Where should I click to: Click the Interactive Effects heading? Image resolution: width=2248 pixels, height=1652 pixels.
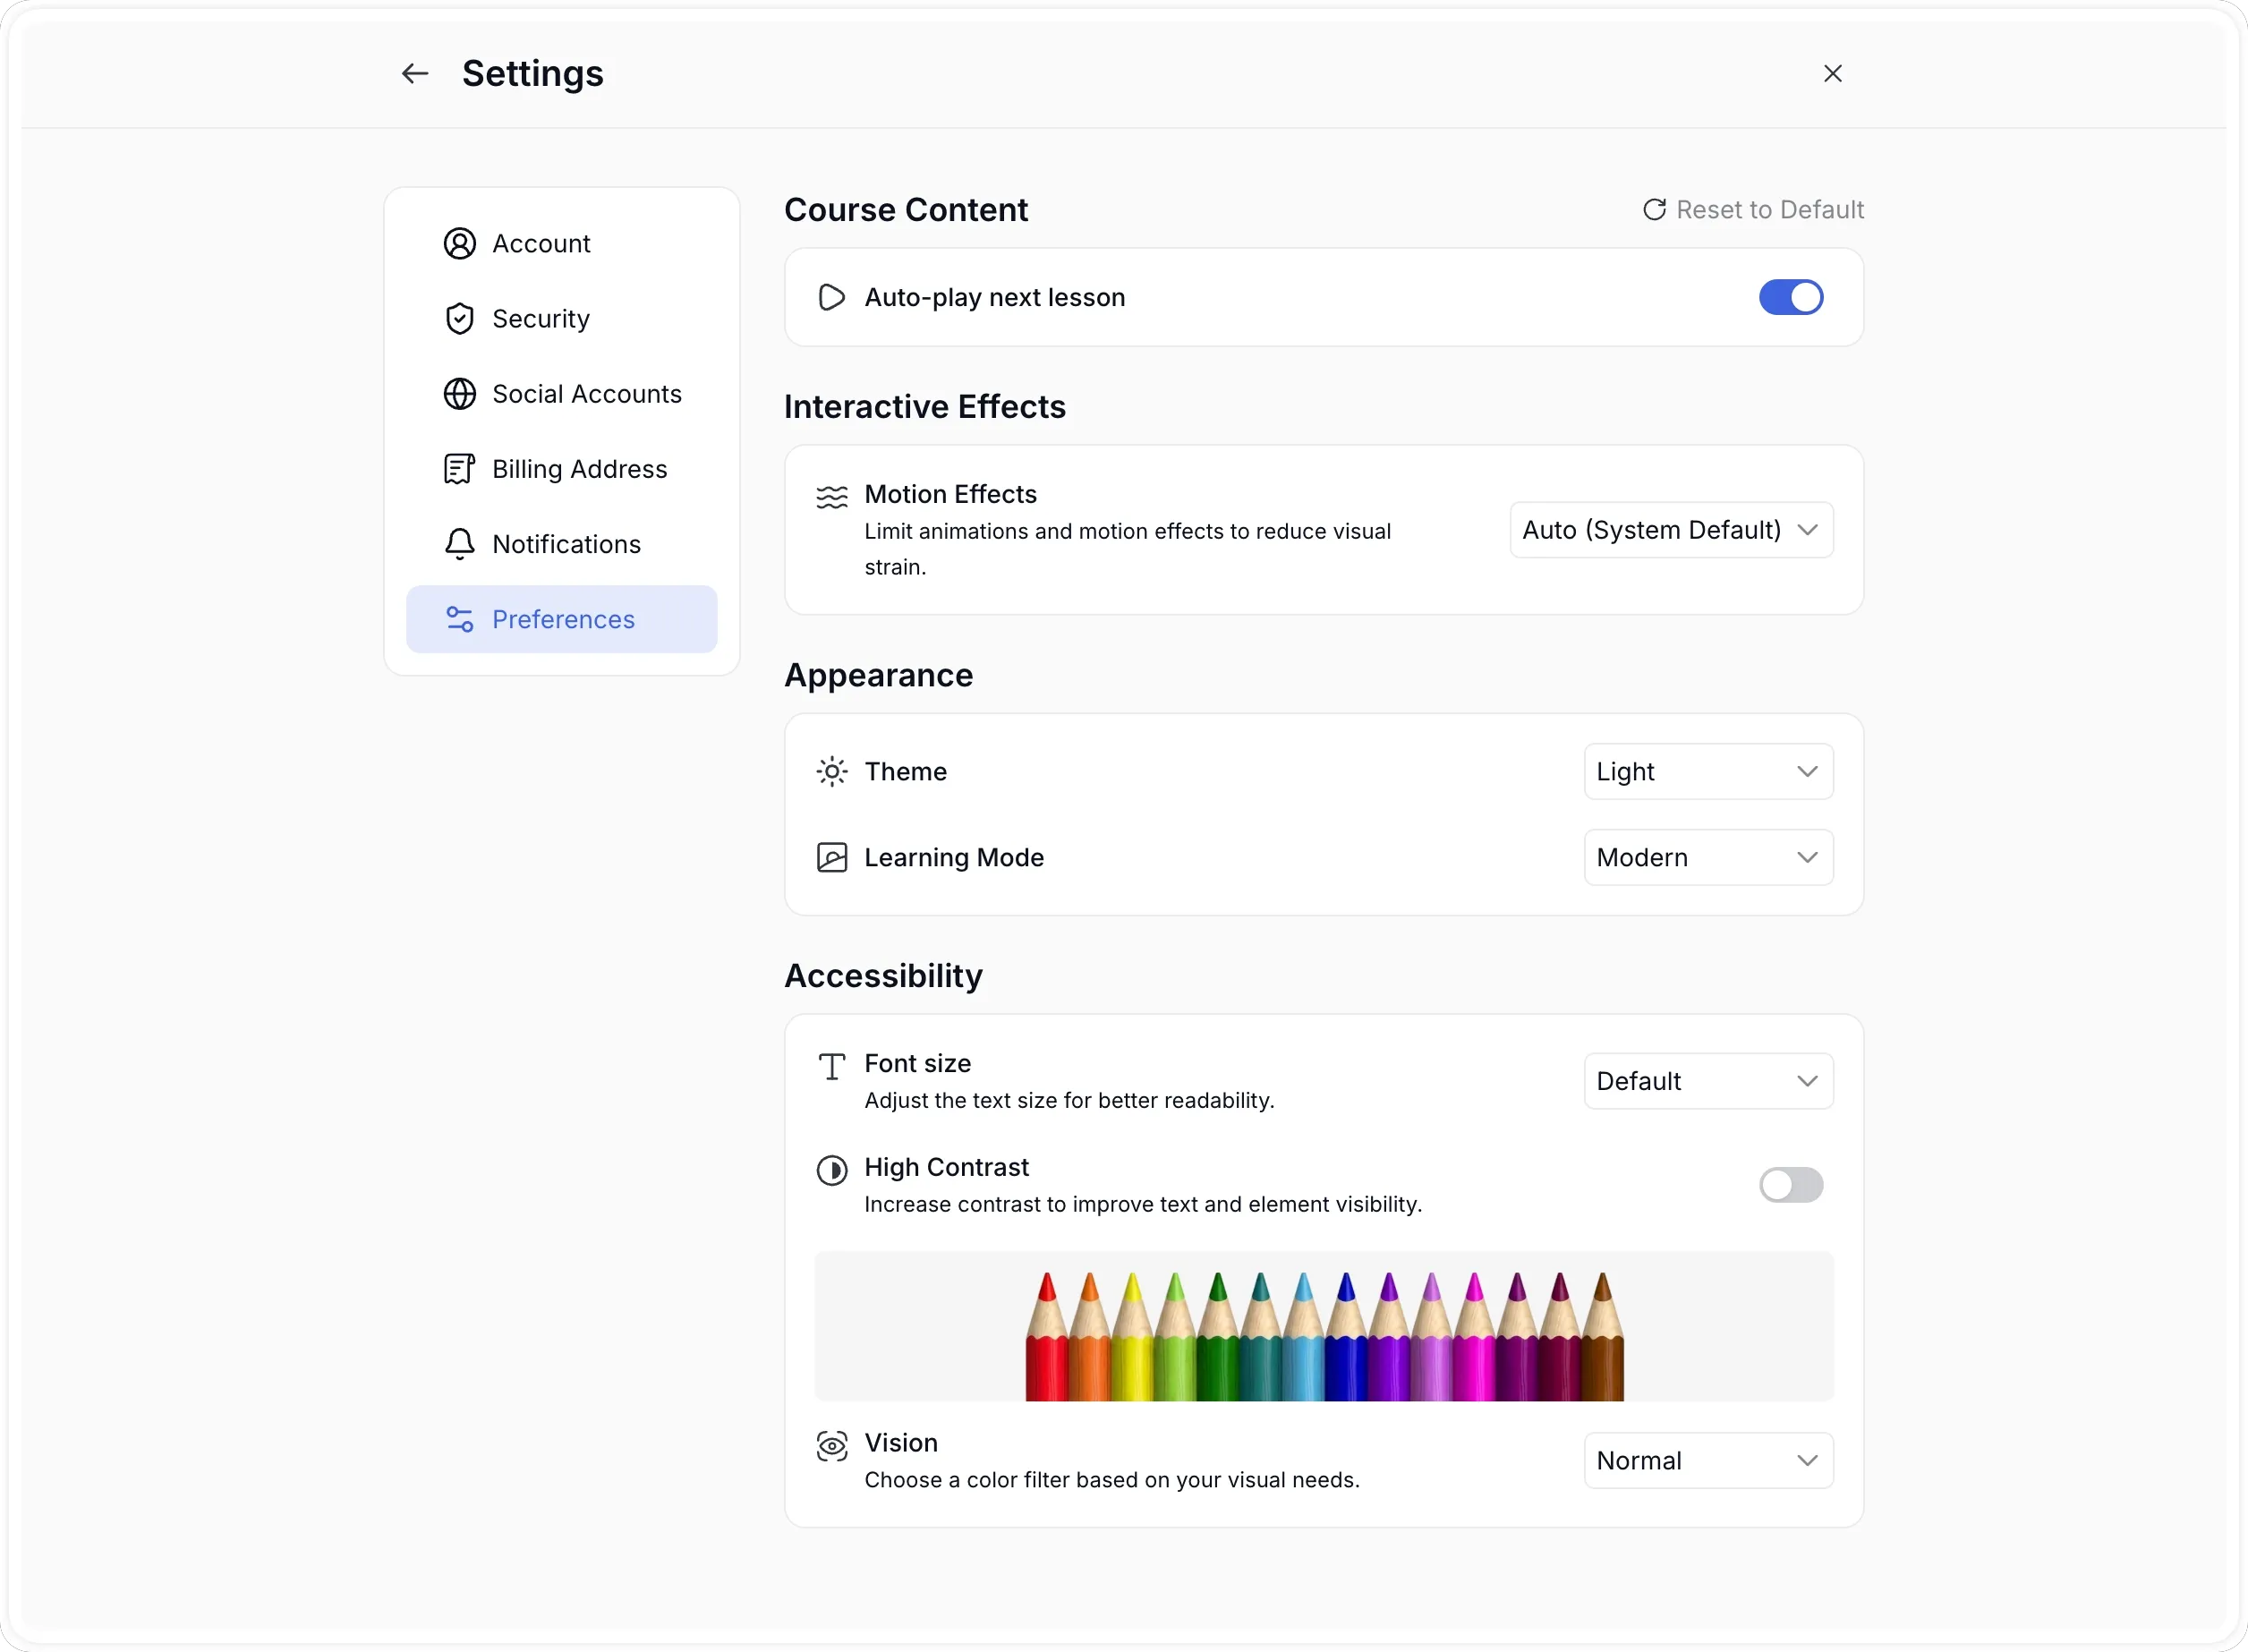click(x=925, y=406)
